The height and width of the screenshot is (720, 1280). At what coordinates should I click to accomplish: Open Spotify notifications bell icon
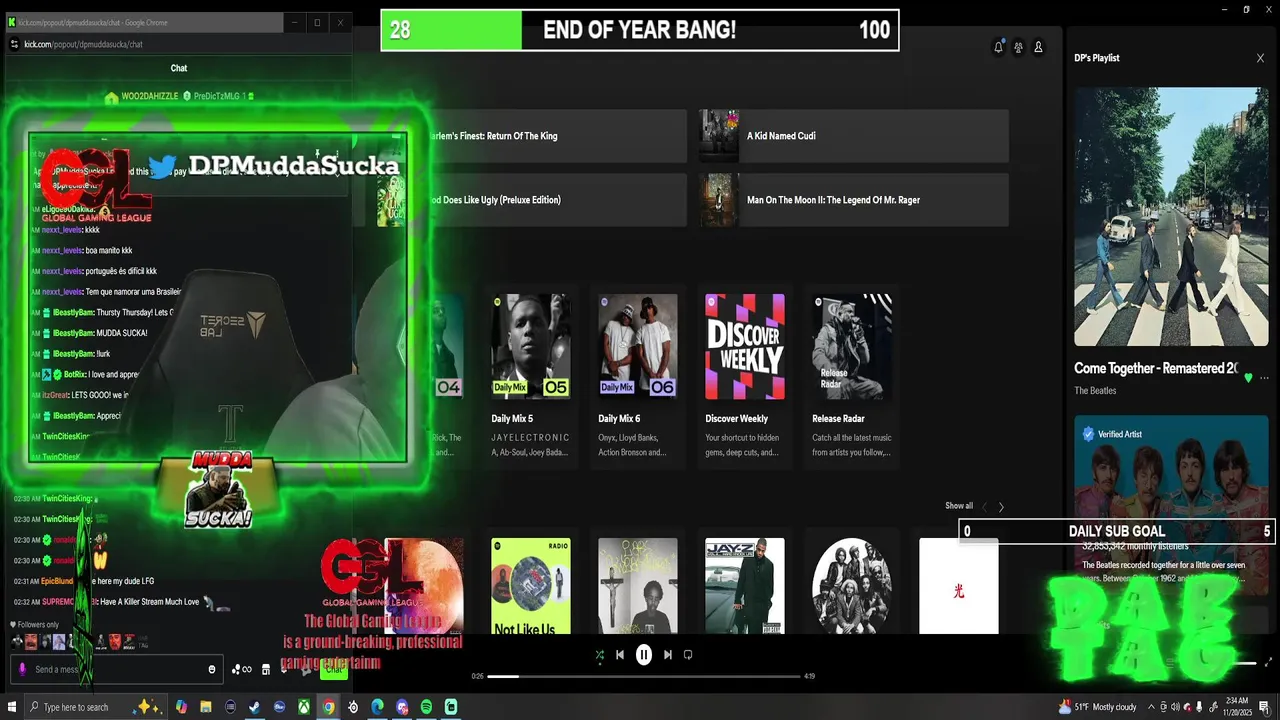[x=998, y=47]
